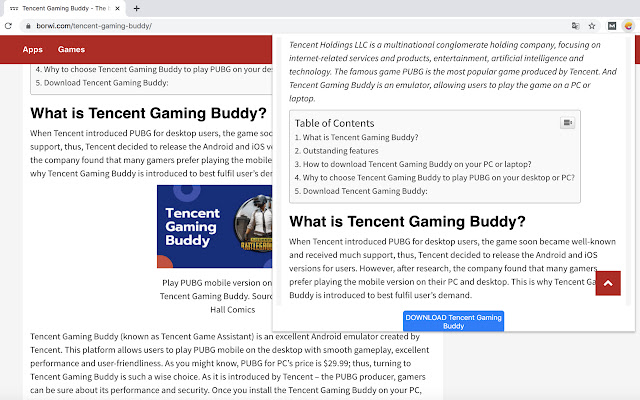
Task: Open a new tab with plus button
Action: click(136, 8)
